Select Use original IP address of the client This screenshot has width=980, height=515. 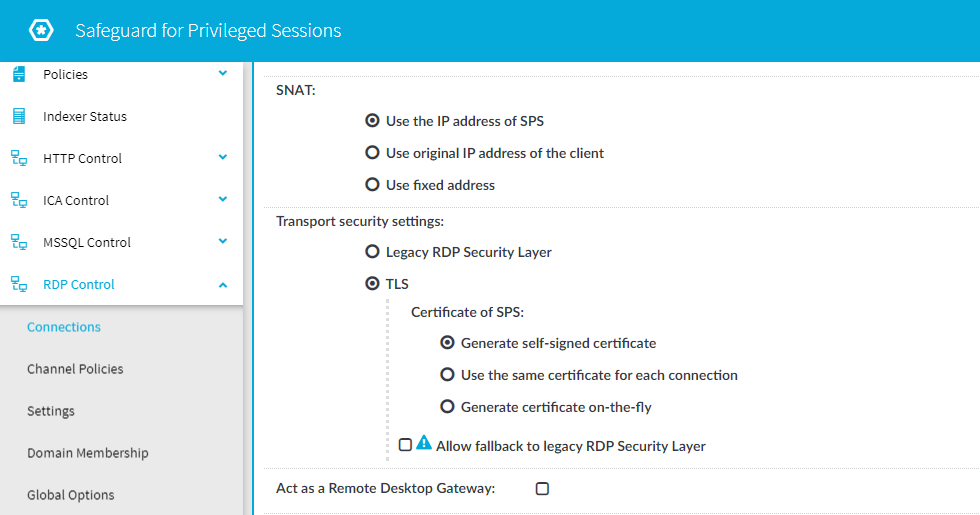[x=372, y=152]
